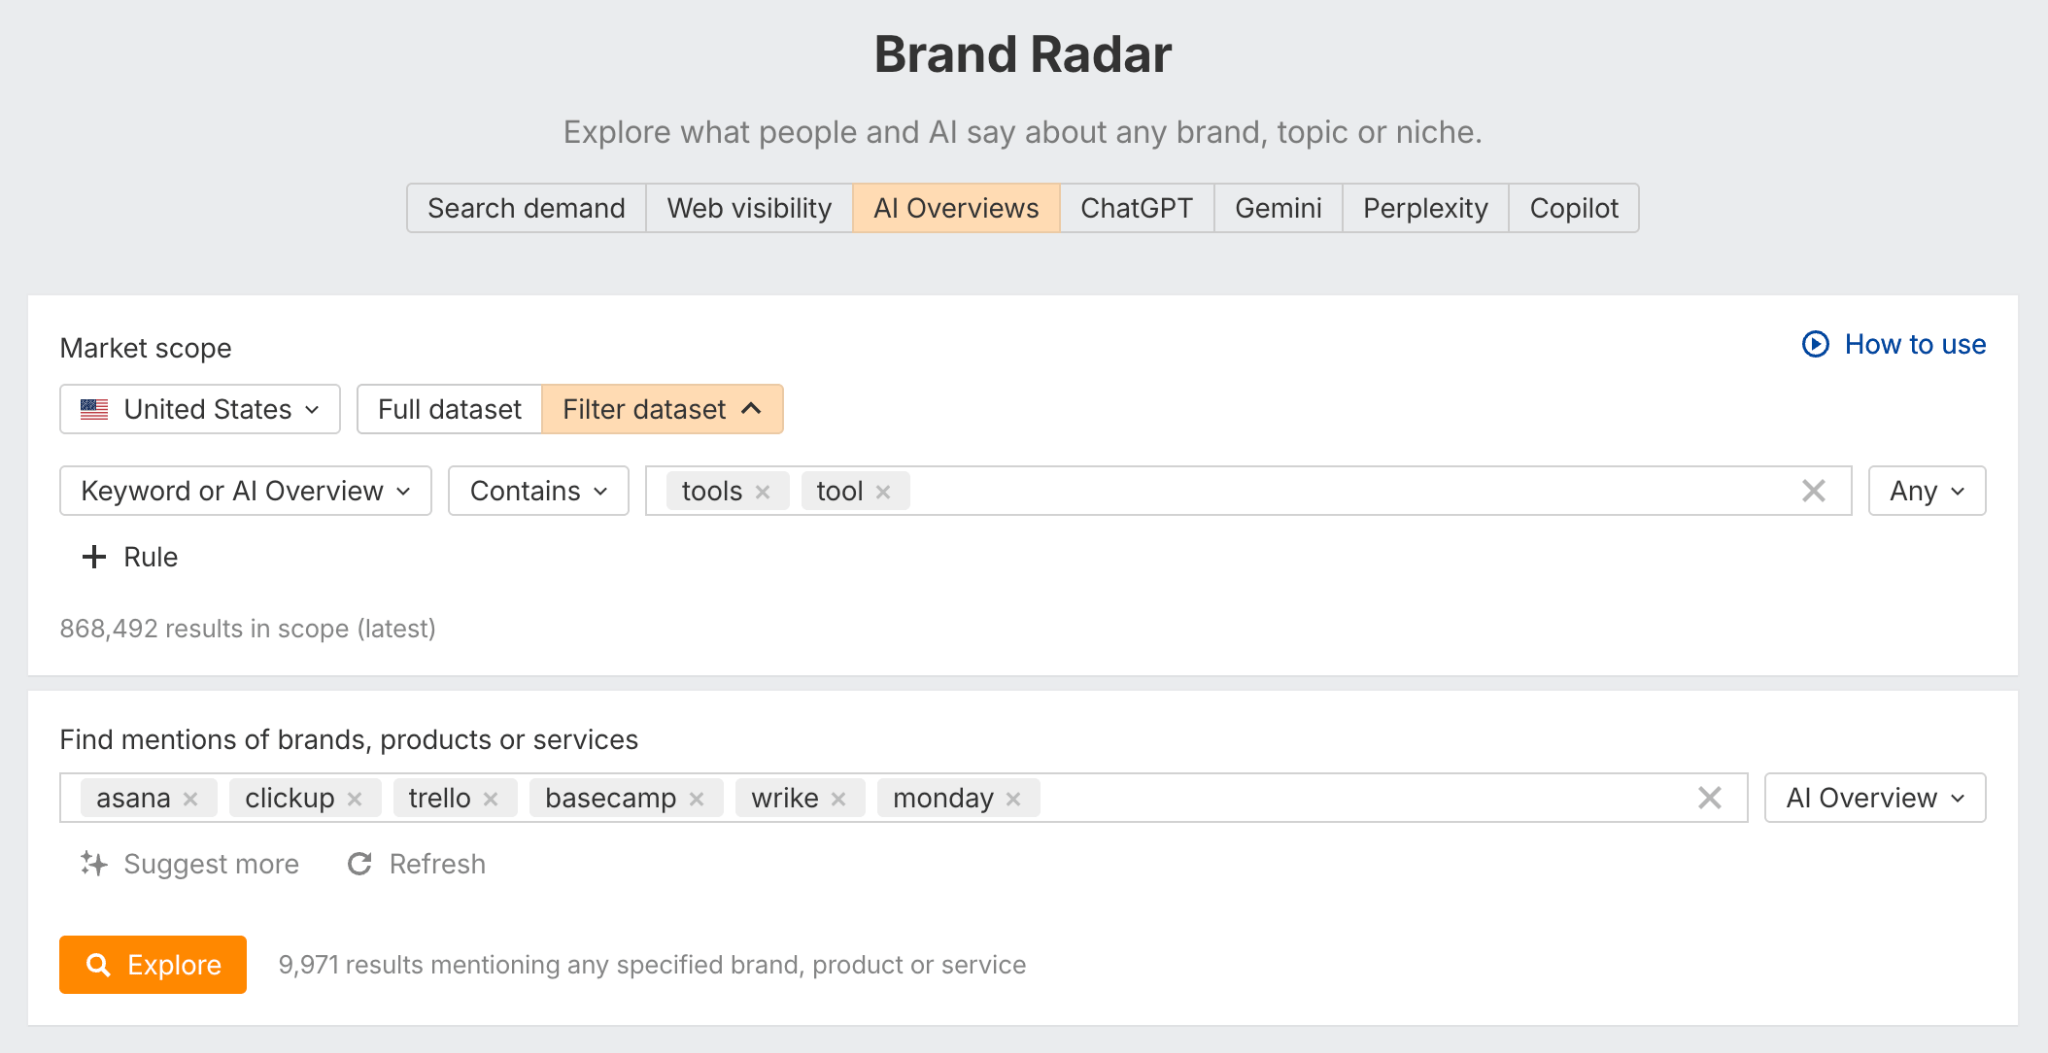Open the United States country dropdown

pyautogui.click(x=199, y=409)
